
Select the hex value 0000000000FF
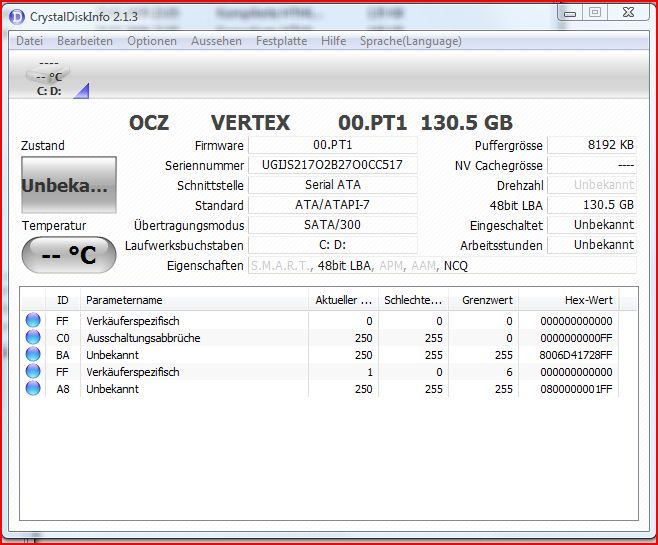[x=576, y=338]
